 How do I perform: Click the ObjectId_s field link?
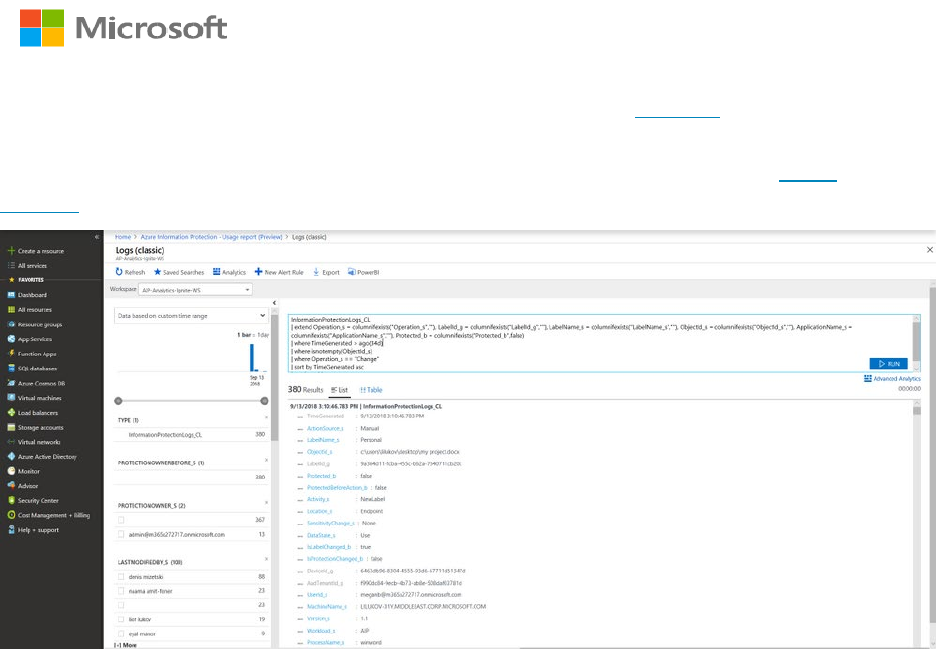point(319,452)
